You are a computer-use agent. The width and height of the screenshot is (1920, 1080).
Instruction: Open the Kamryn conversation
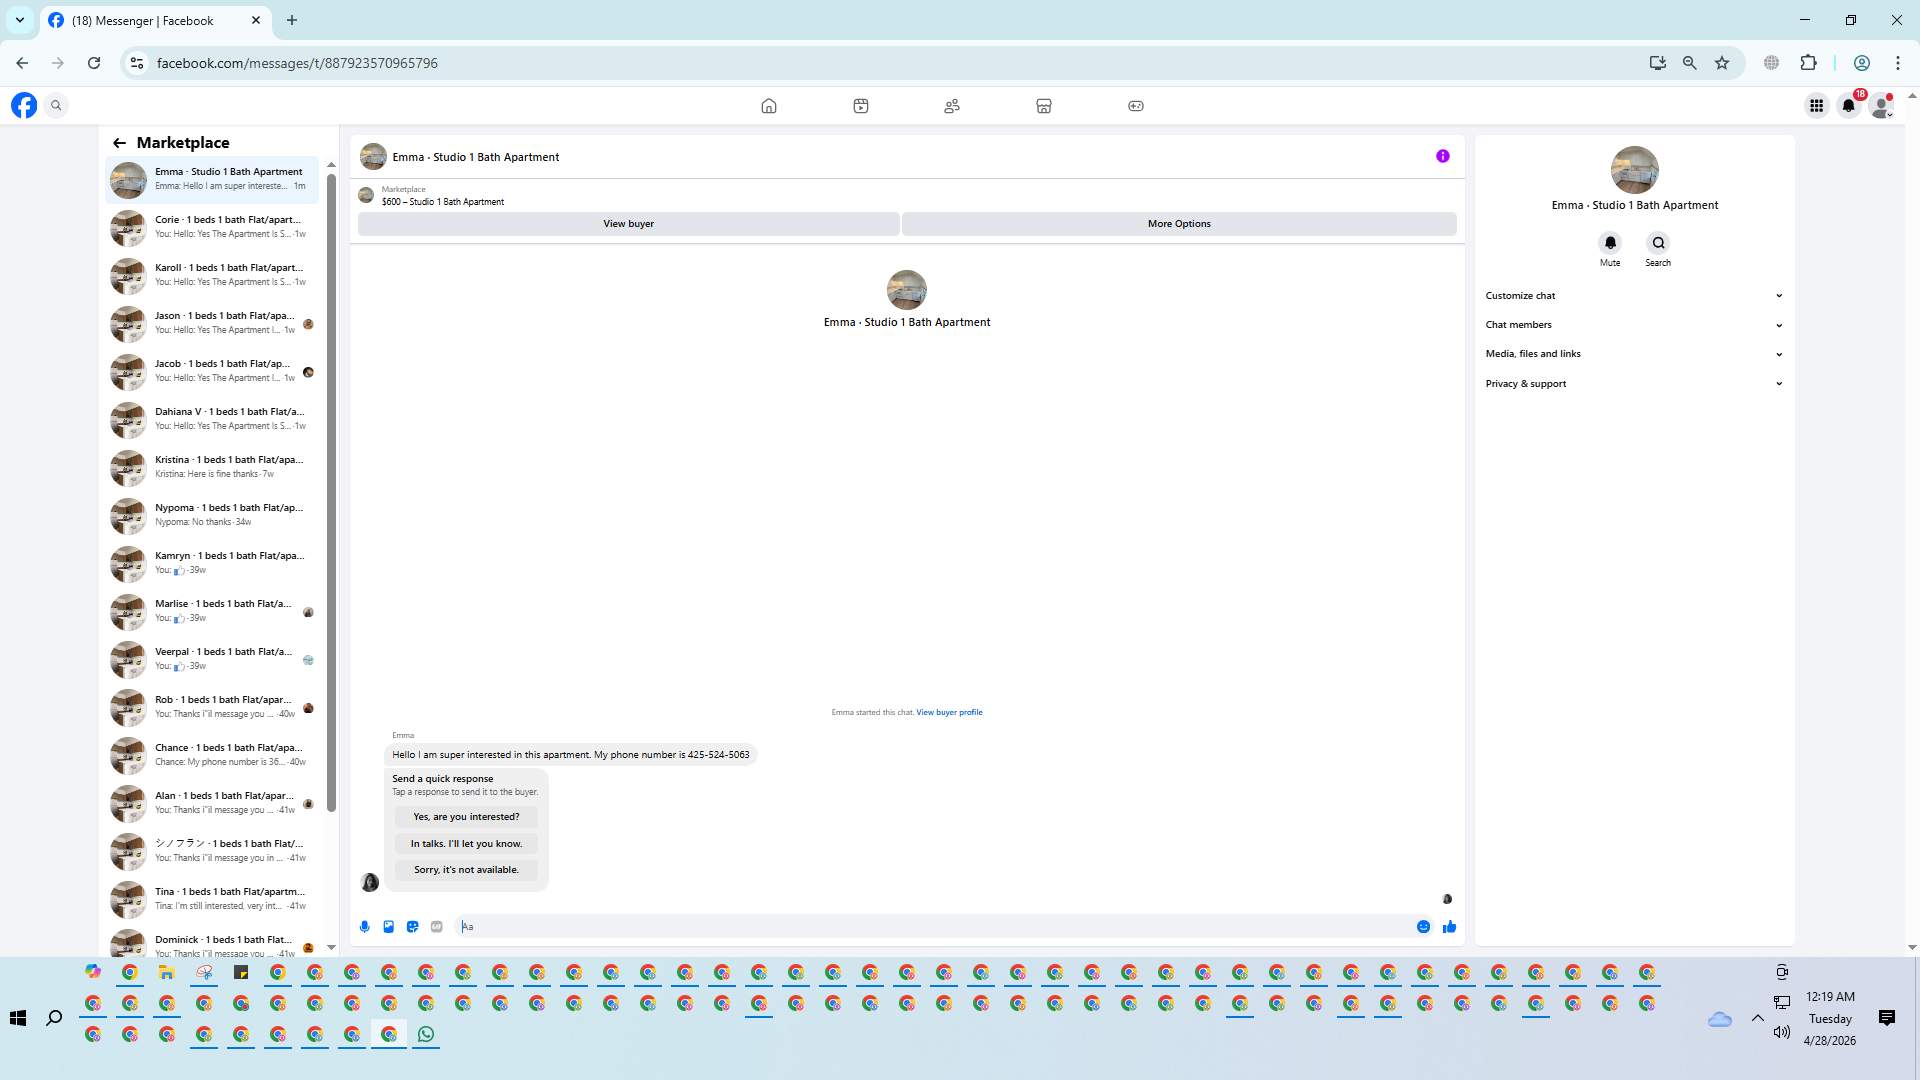(x=212, y=564)
